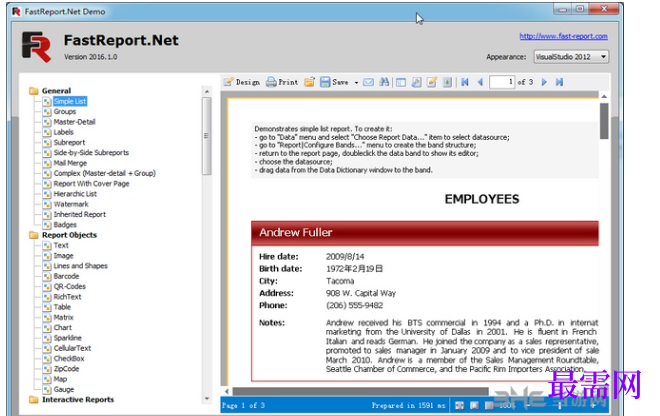This screenshot has width=660, height=416.
Task: Click the second zoom-mode icon in status bar
Action: pyautogui.click(x=474, y=405)
